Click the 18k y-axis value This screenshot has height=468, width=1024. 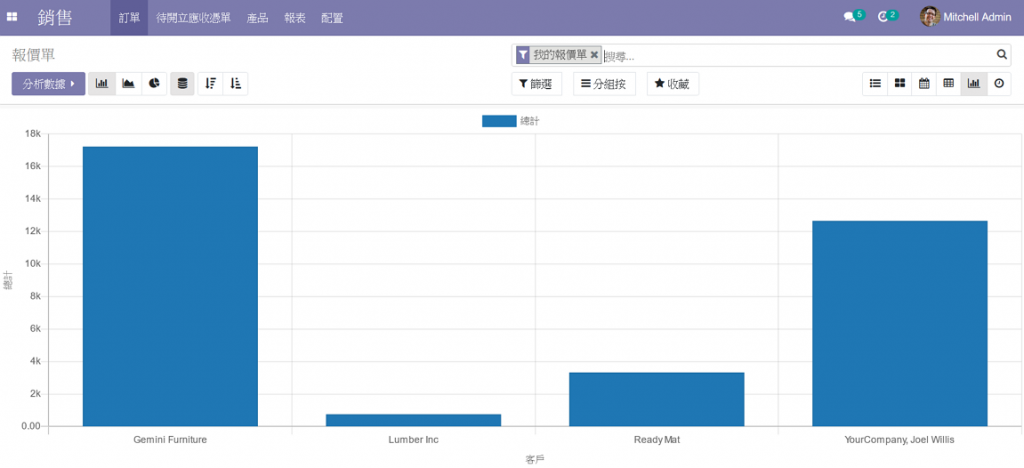pos(33,134)
